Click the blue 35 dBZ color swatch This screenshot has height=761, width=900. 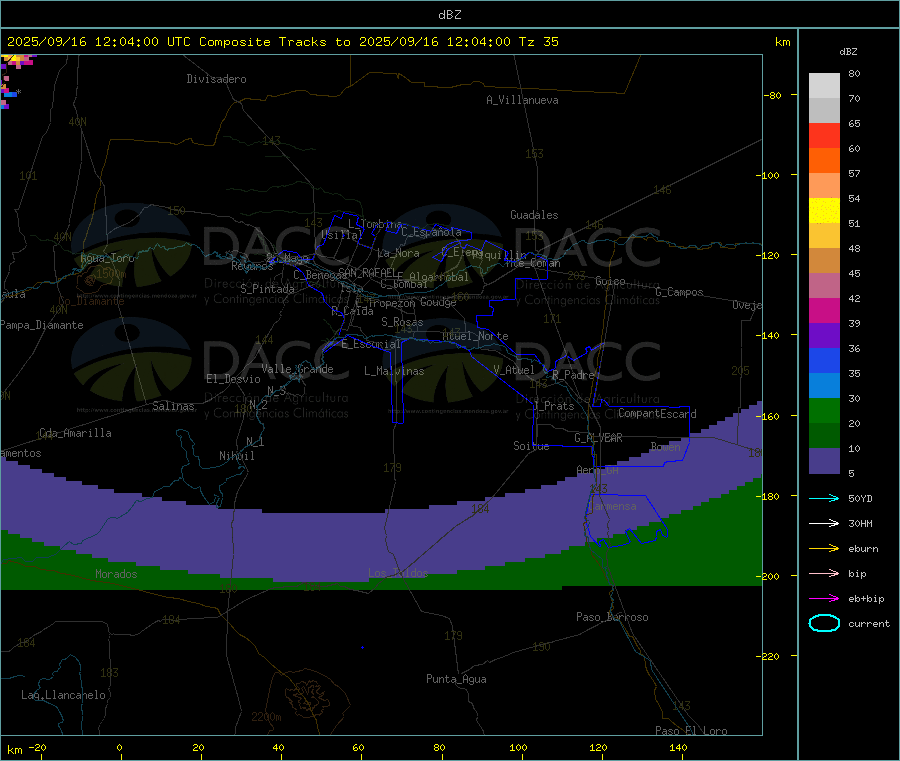[x=824, y=360]
